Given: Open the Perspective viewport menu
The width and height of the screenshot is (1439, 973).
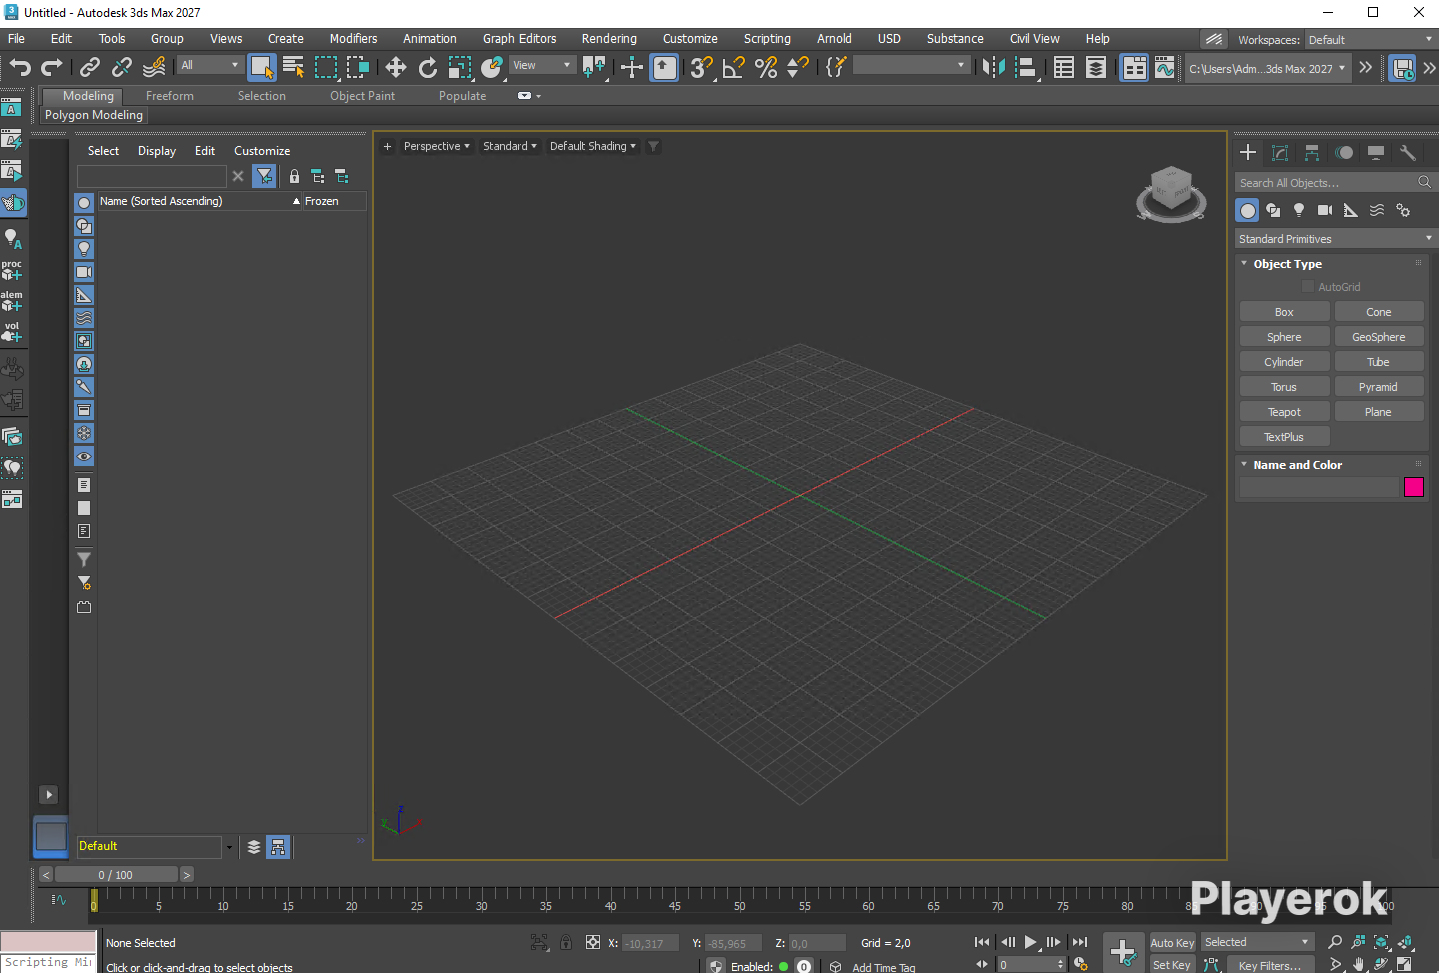Looking at the screenshot, I should 436,146.
